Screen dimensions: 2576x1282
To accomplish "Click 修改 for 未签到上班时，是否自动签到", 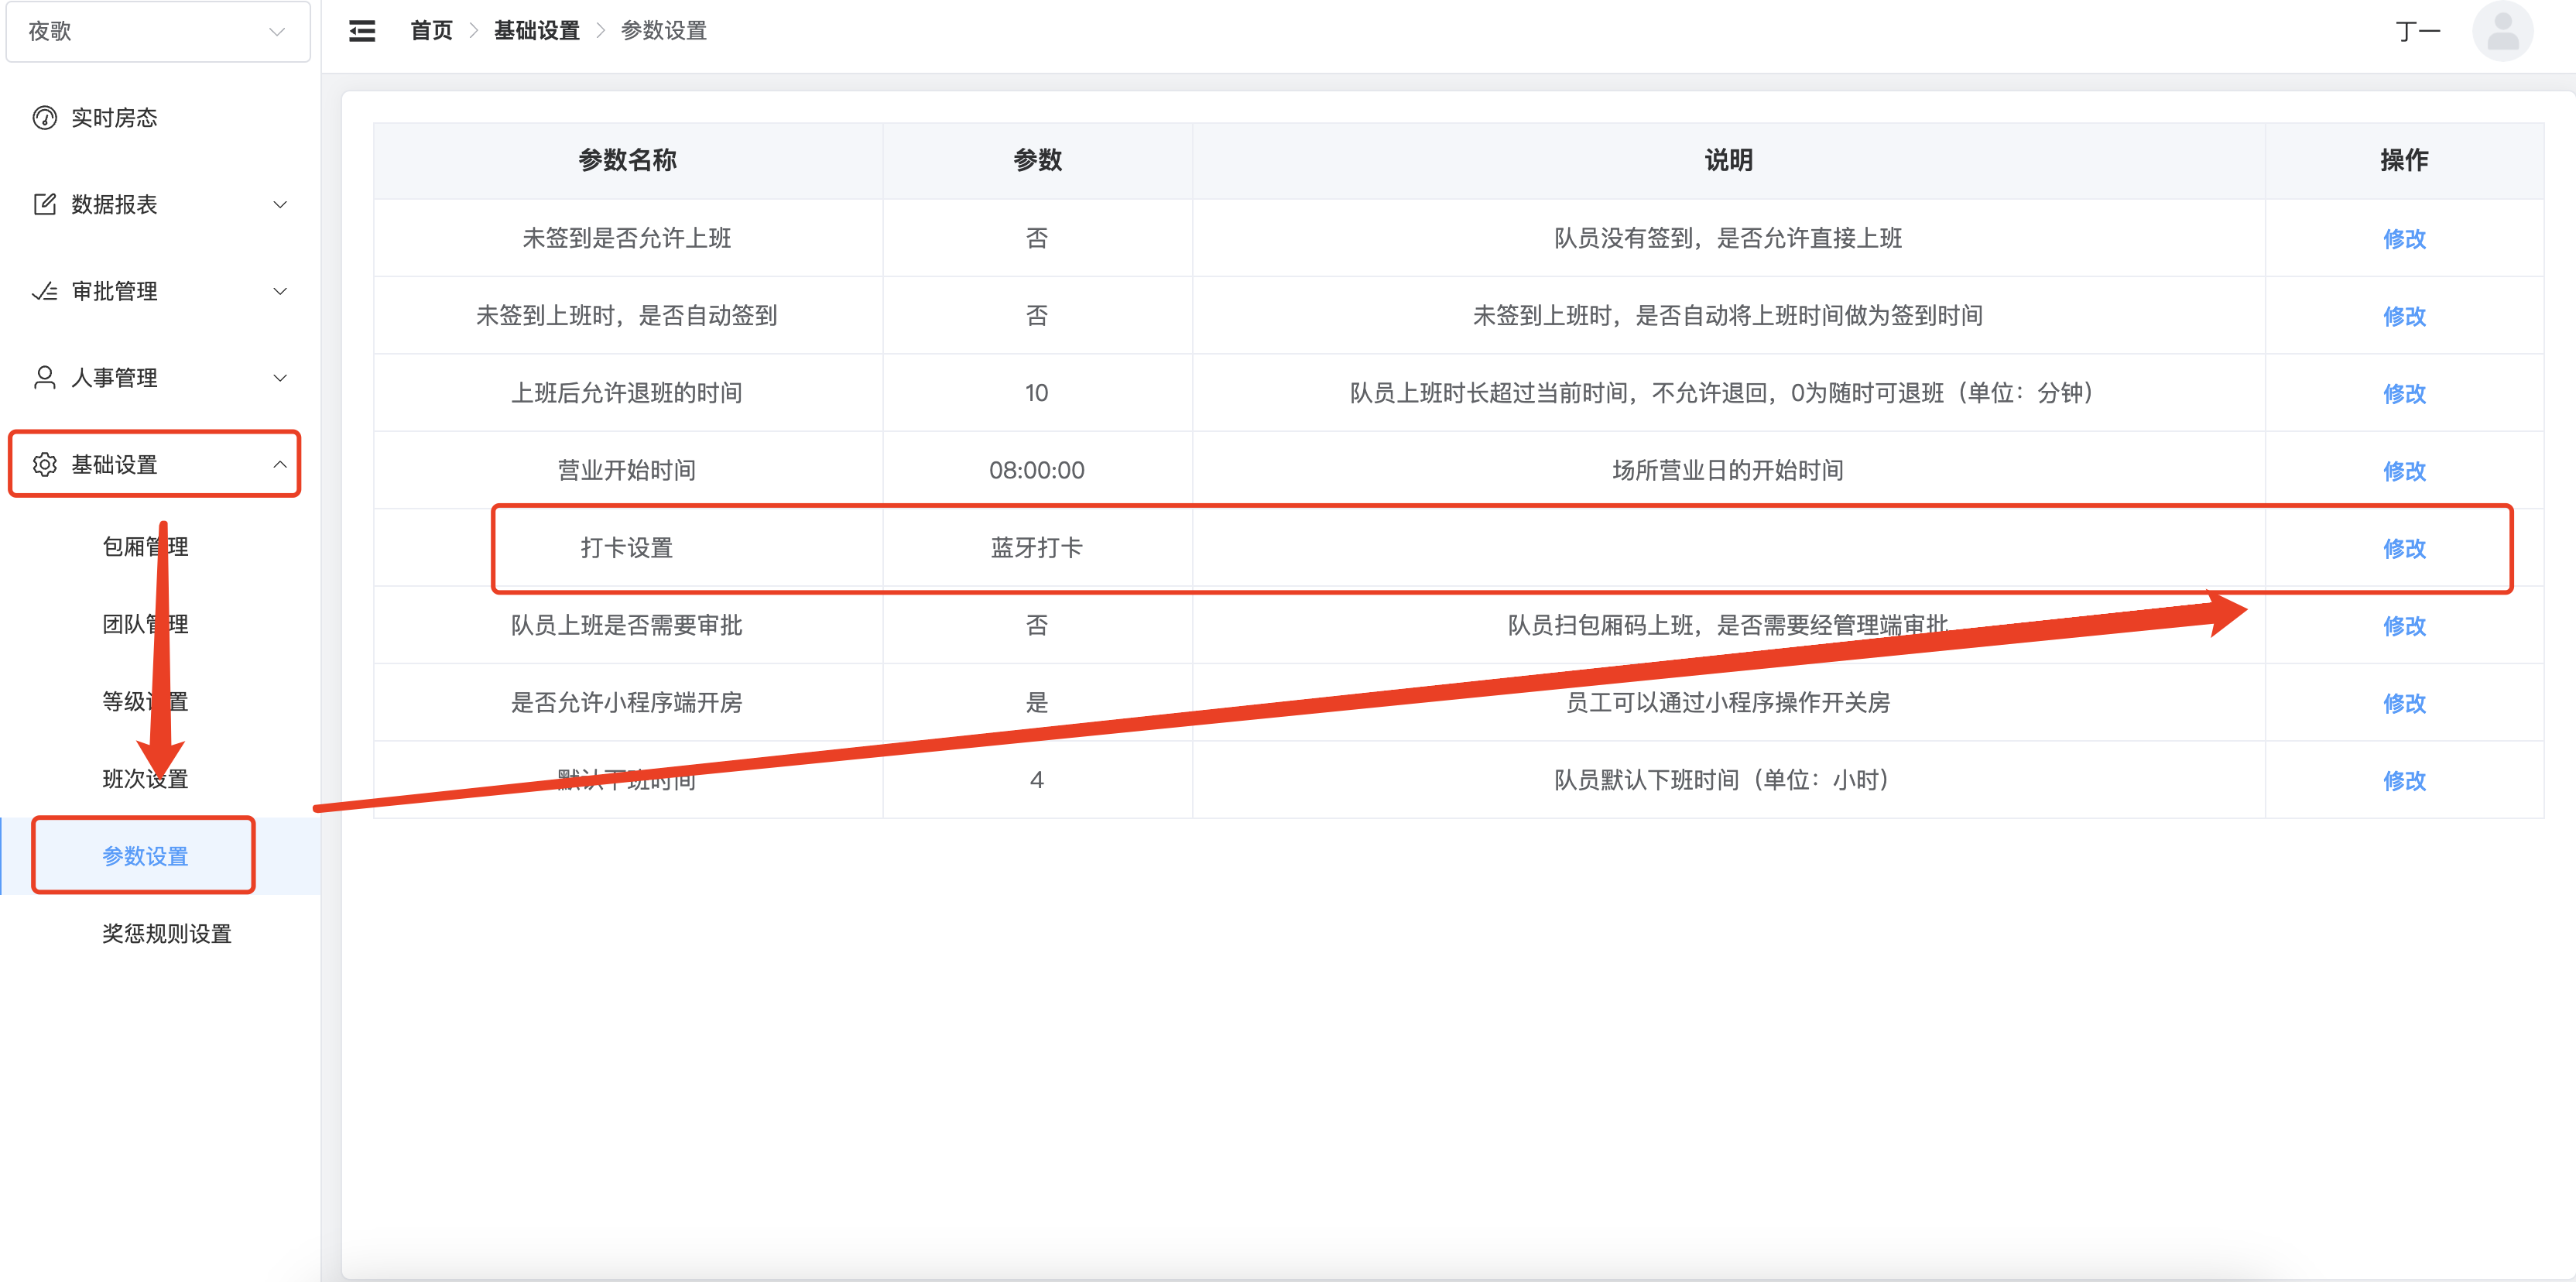I will click(2404, 316).
